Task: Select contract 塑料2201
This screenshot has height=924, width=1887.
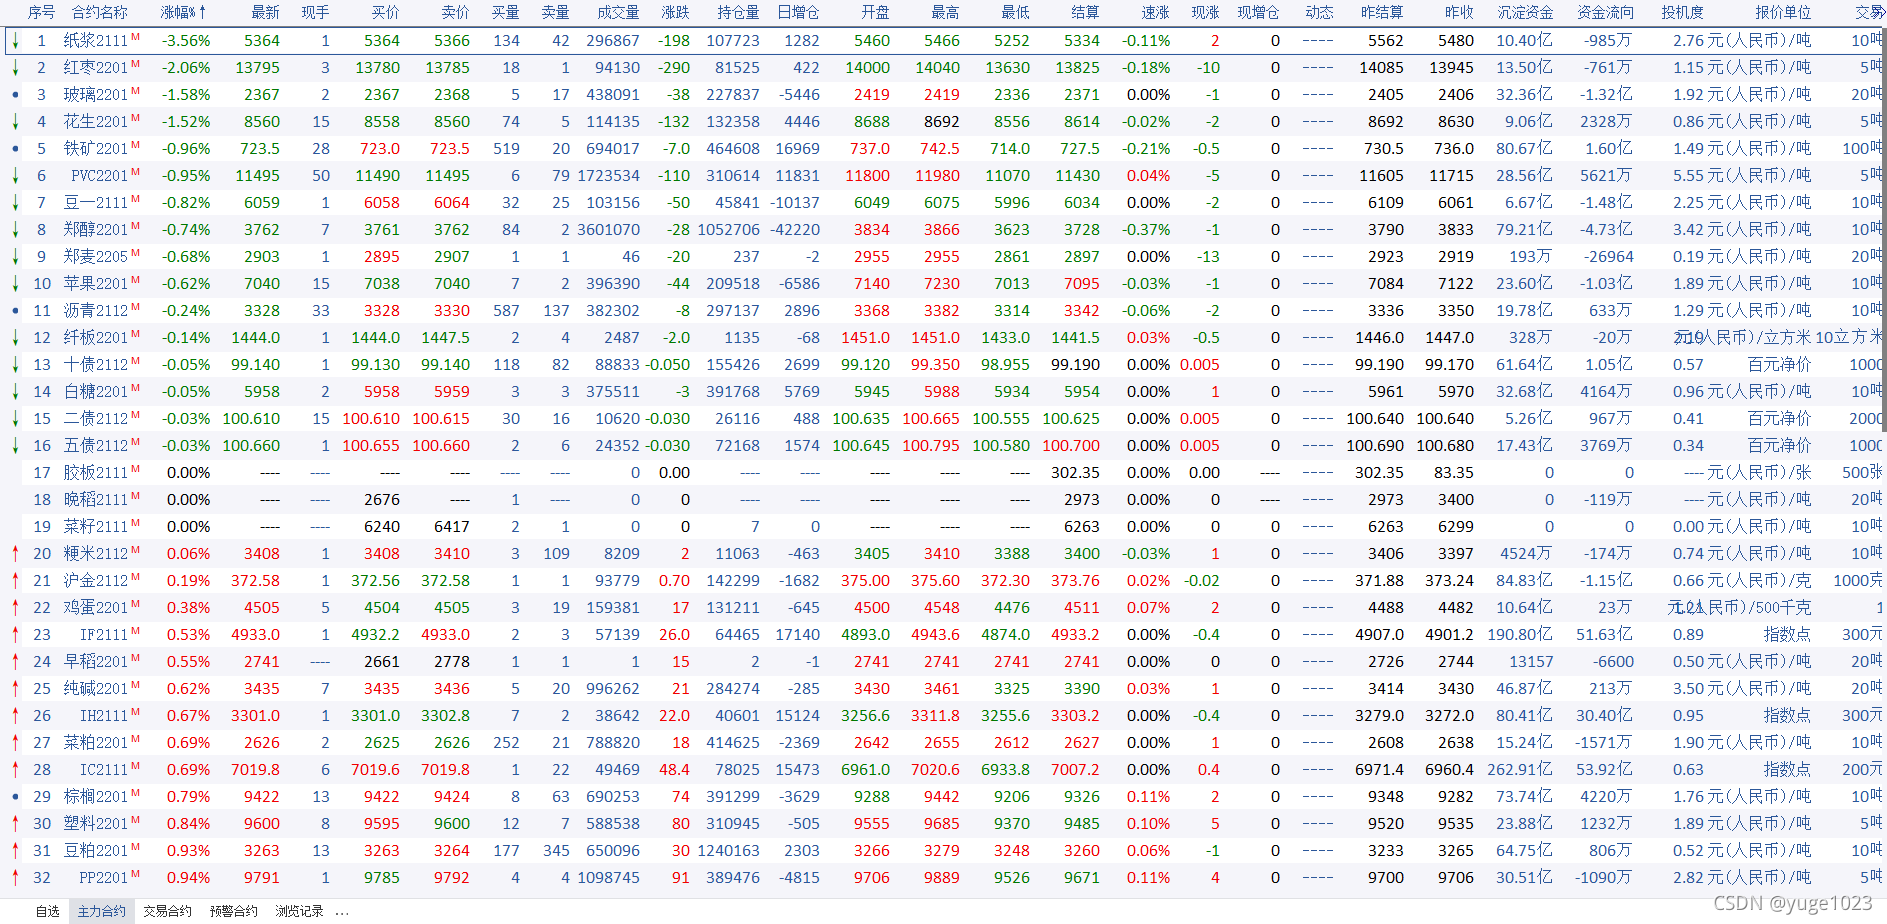Action: point(95,824)
